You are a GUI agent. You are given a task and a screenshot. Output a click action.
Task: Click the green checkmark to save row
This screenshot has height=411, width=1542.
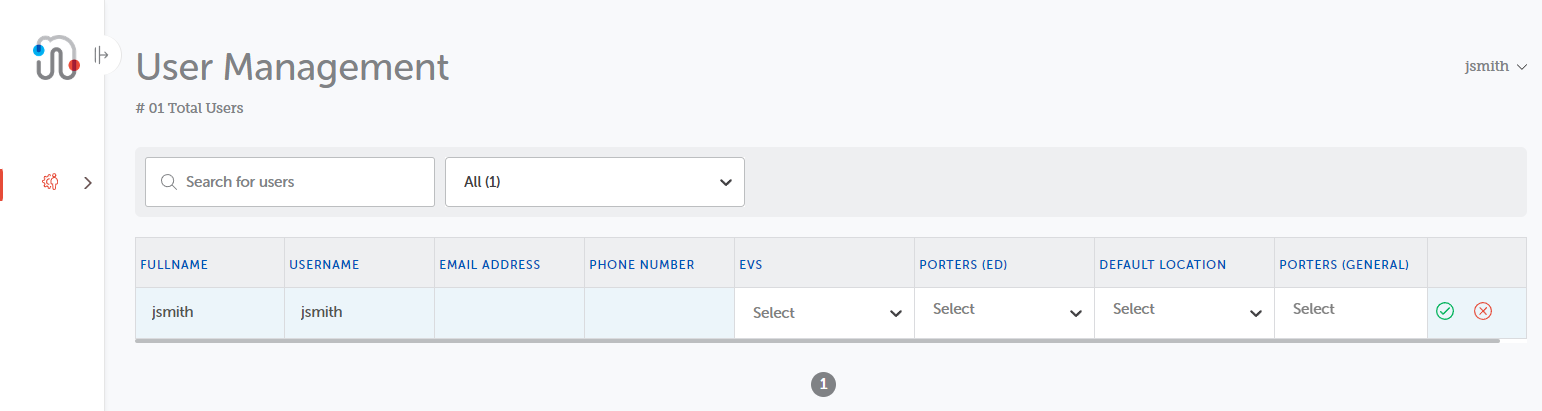[x=1444, y=311]
